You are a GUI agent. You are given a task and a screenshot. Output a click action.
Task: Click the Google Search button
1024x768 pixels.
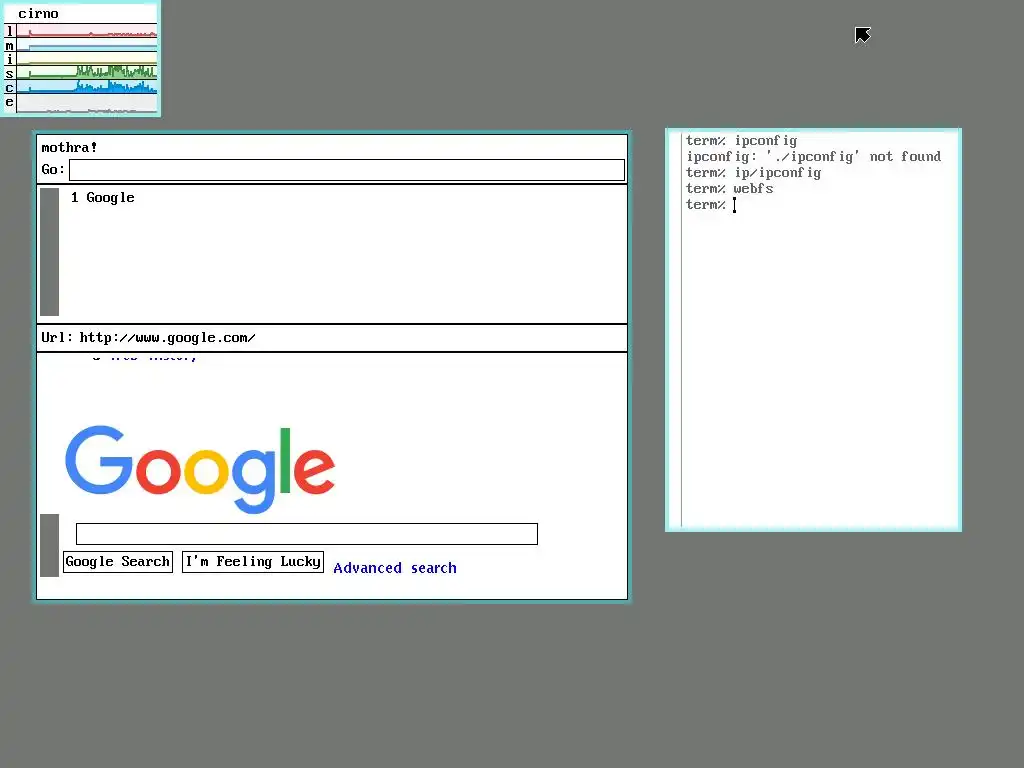118,562
